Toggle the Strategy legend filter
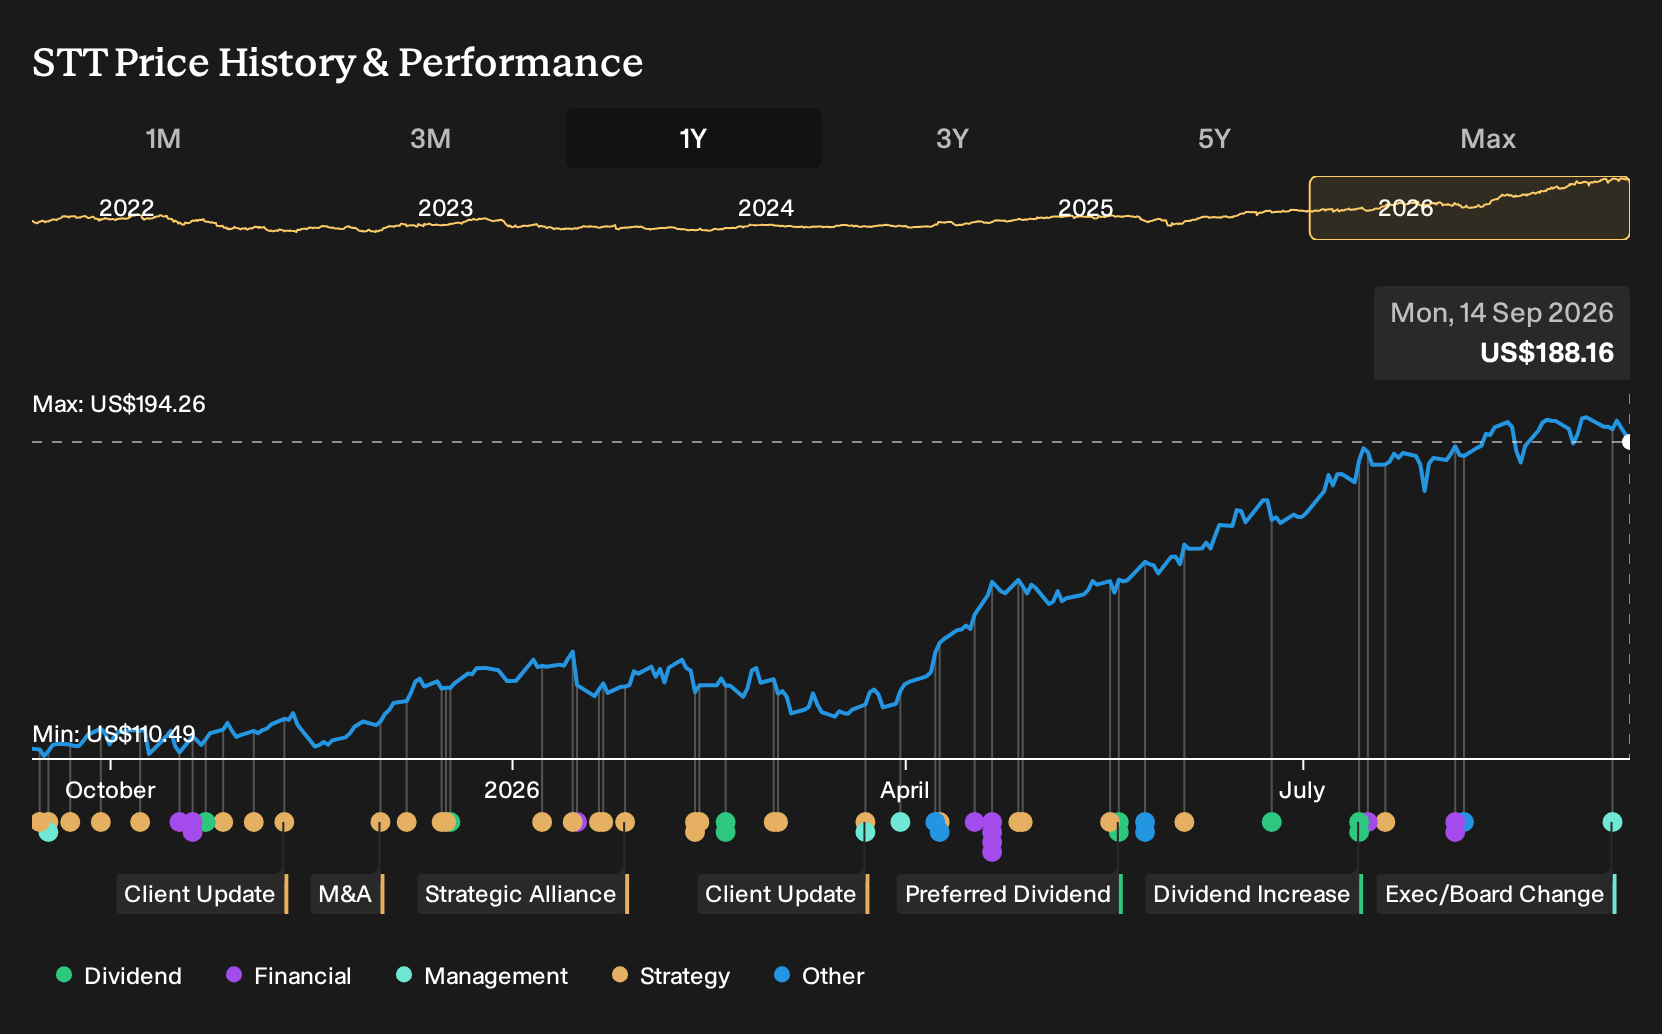Viewport: 1662px width, 1034px height. pos(671,976)
